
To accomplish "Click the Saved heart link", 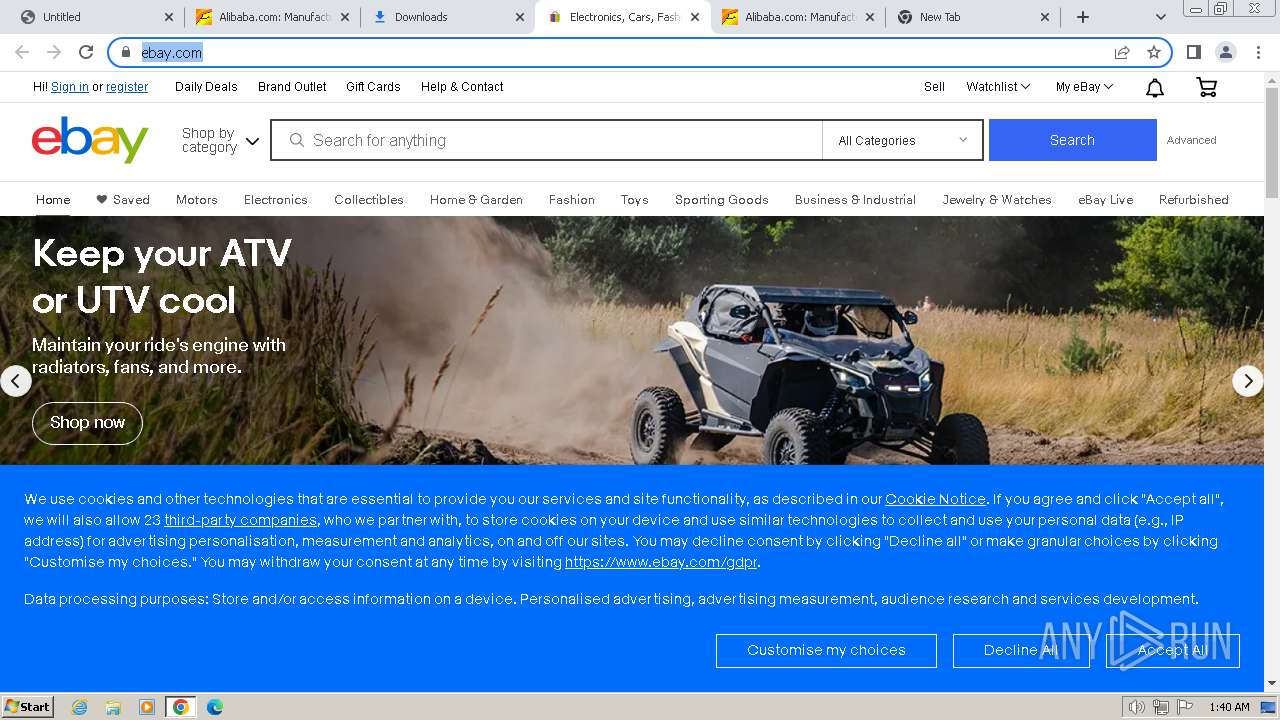I will coord(123,200).
